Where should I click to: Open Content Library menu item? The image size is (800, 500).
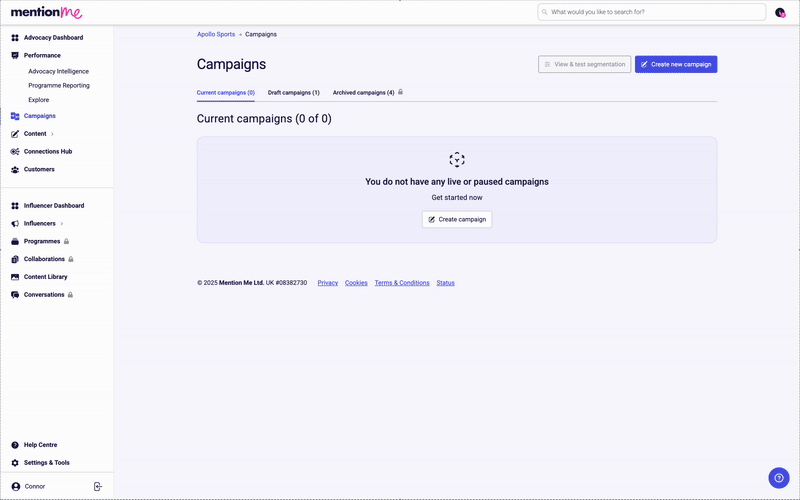(x=45, y=277)
